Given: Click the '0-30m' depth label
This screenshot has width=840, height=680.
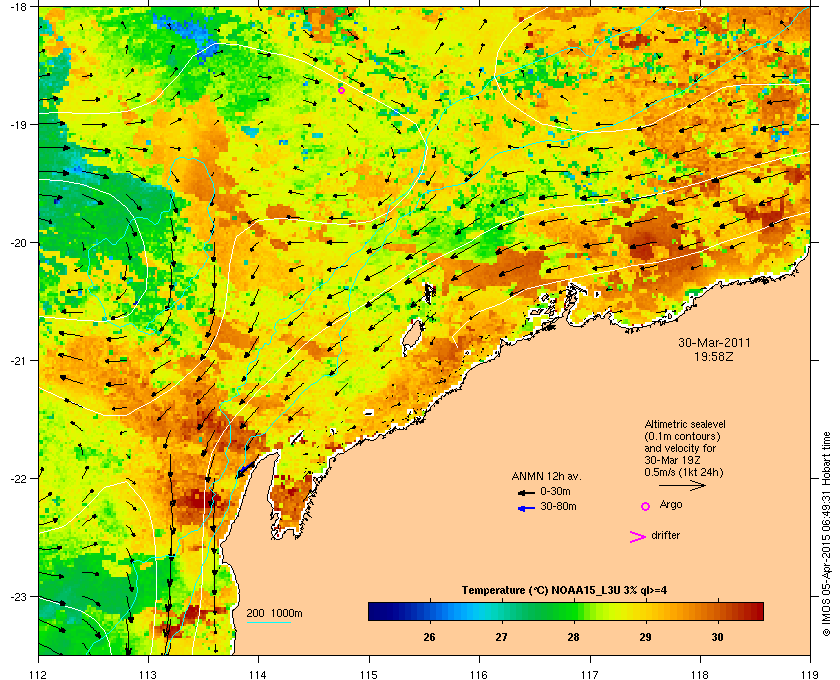Looking at the screenshot, I should pos(555,491).
